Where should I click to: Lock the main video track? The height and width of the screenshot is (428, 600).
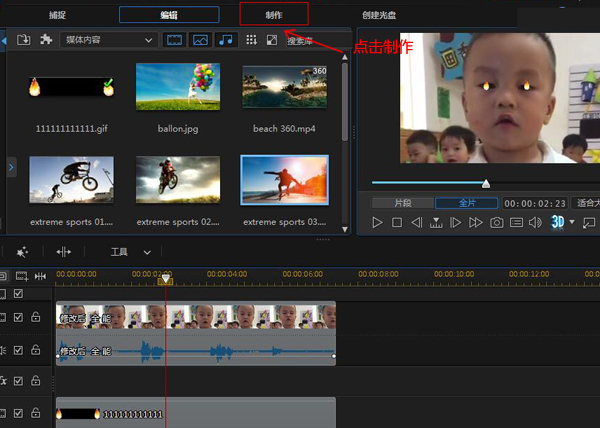[x=36, y=317]
